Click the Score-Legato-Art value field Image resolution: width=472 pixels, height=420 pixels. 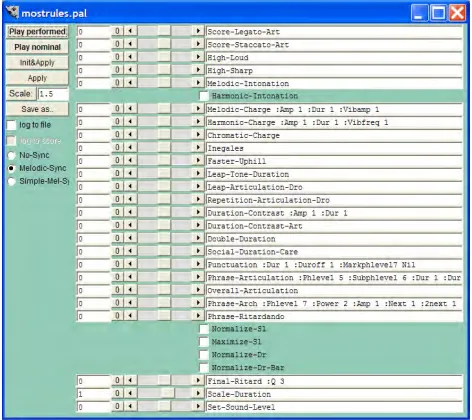[x=93, y=32]
